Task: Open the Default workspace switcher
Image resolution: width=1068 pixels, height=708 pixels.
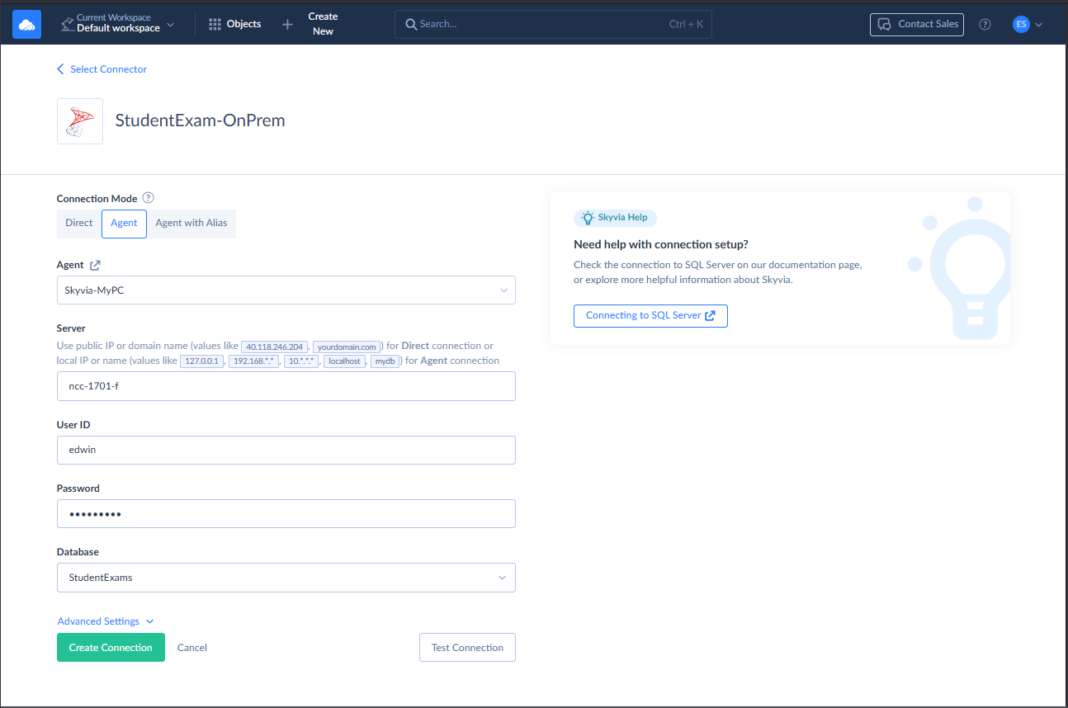Action: [117, 23]
